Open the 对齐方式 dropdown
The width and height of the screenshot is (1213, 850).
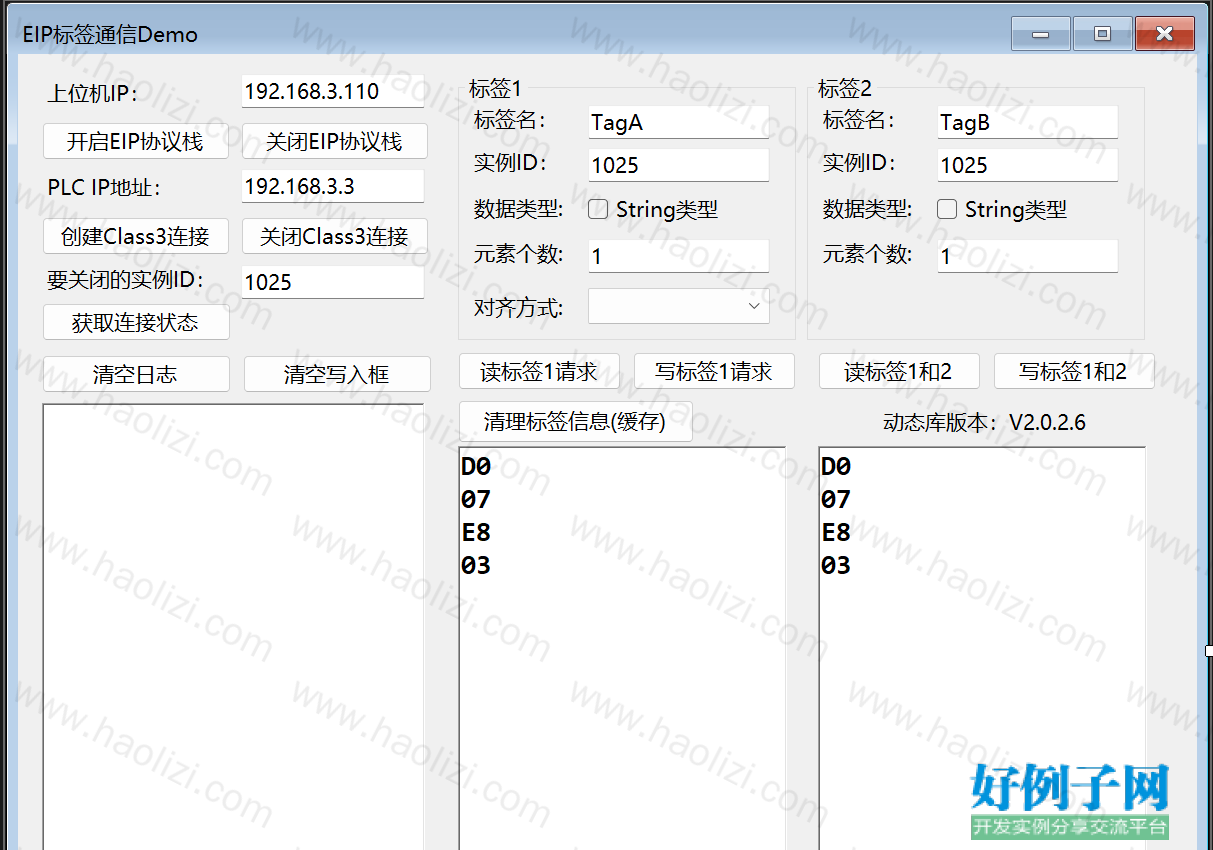coord(679,306)
